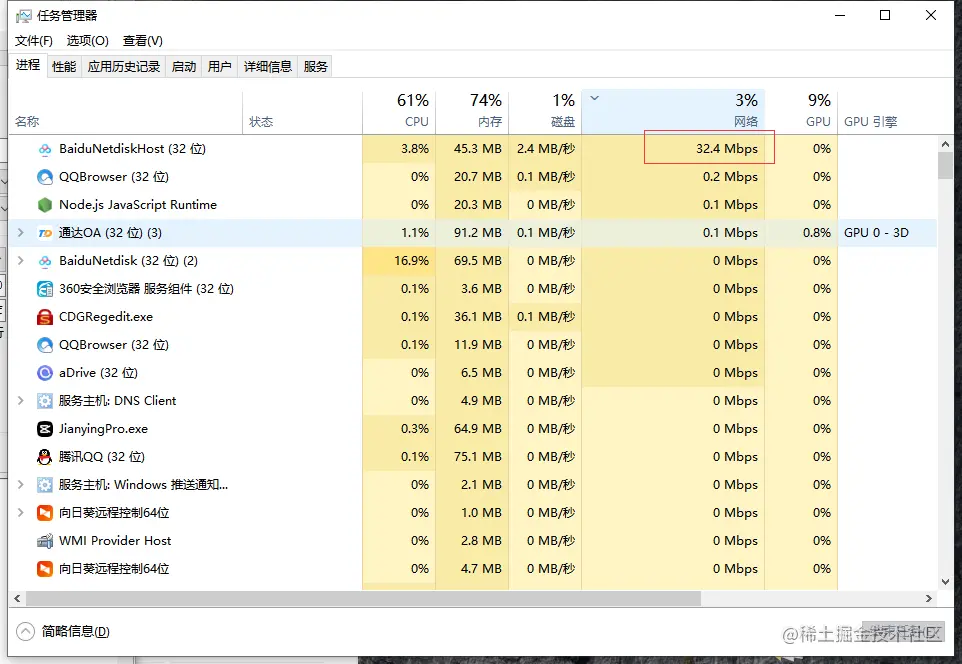Screen dimensions: 962x664
Task: Select the 进程 tab
Action: [x=28, y=65]
